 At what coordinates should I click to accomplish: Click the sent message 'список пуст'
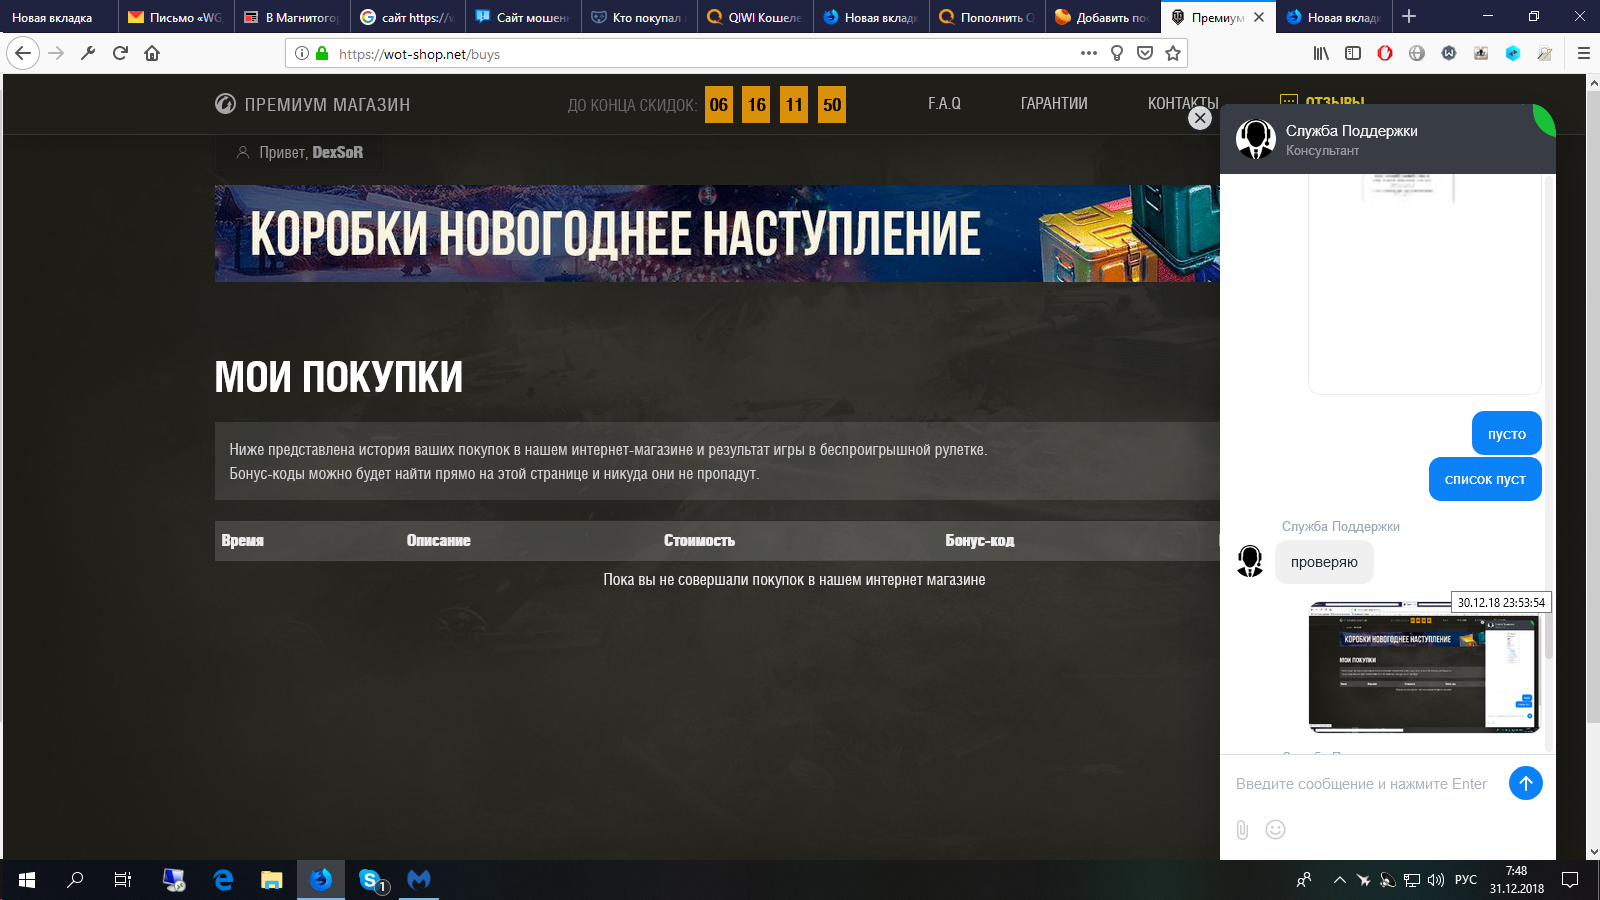tap(1485, 479)
